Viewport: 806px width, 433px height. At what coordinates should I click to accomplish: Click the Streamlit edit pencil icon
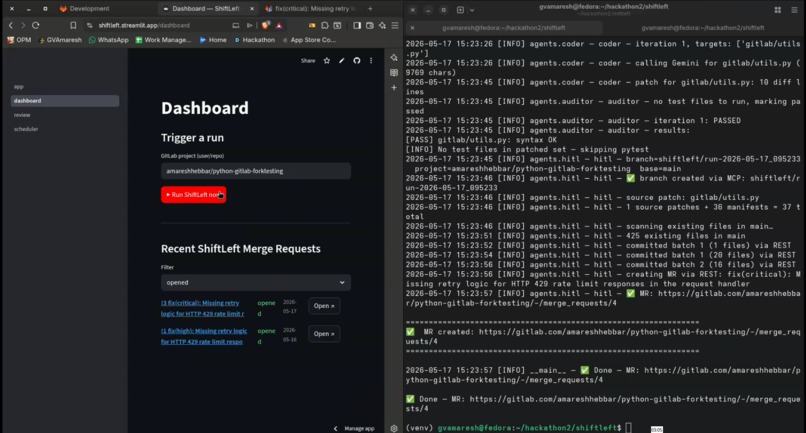tap(341, 61)
